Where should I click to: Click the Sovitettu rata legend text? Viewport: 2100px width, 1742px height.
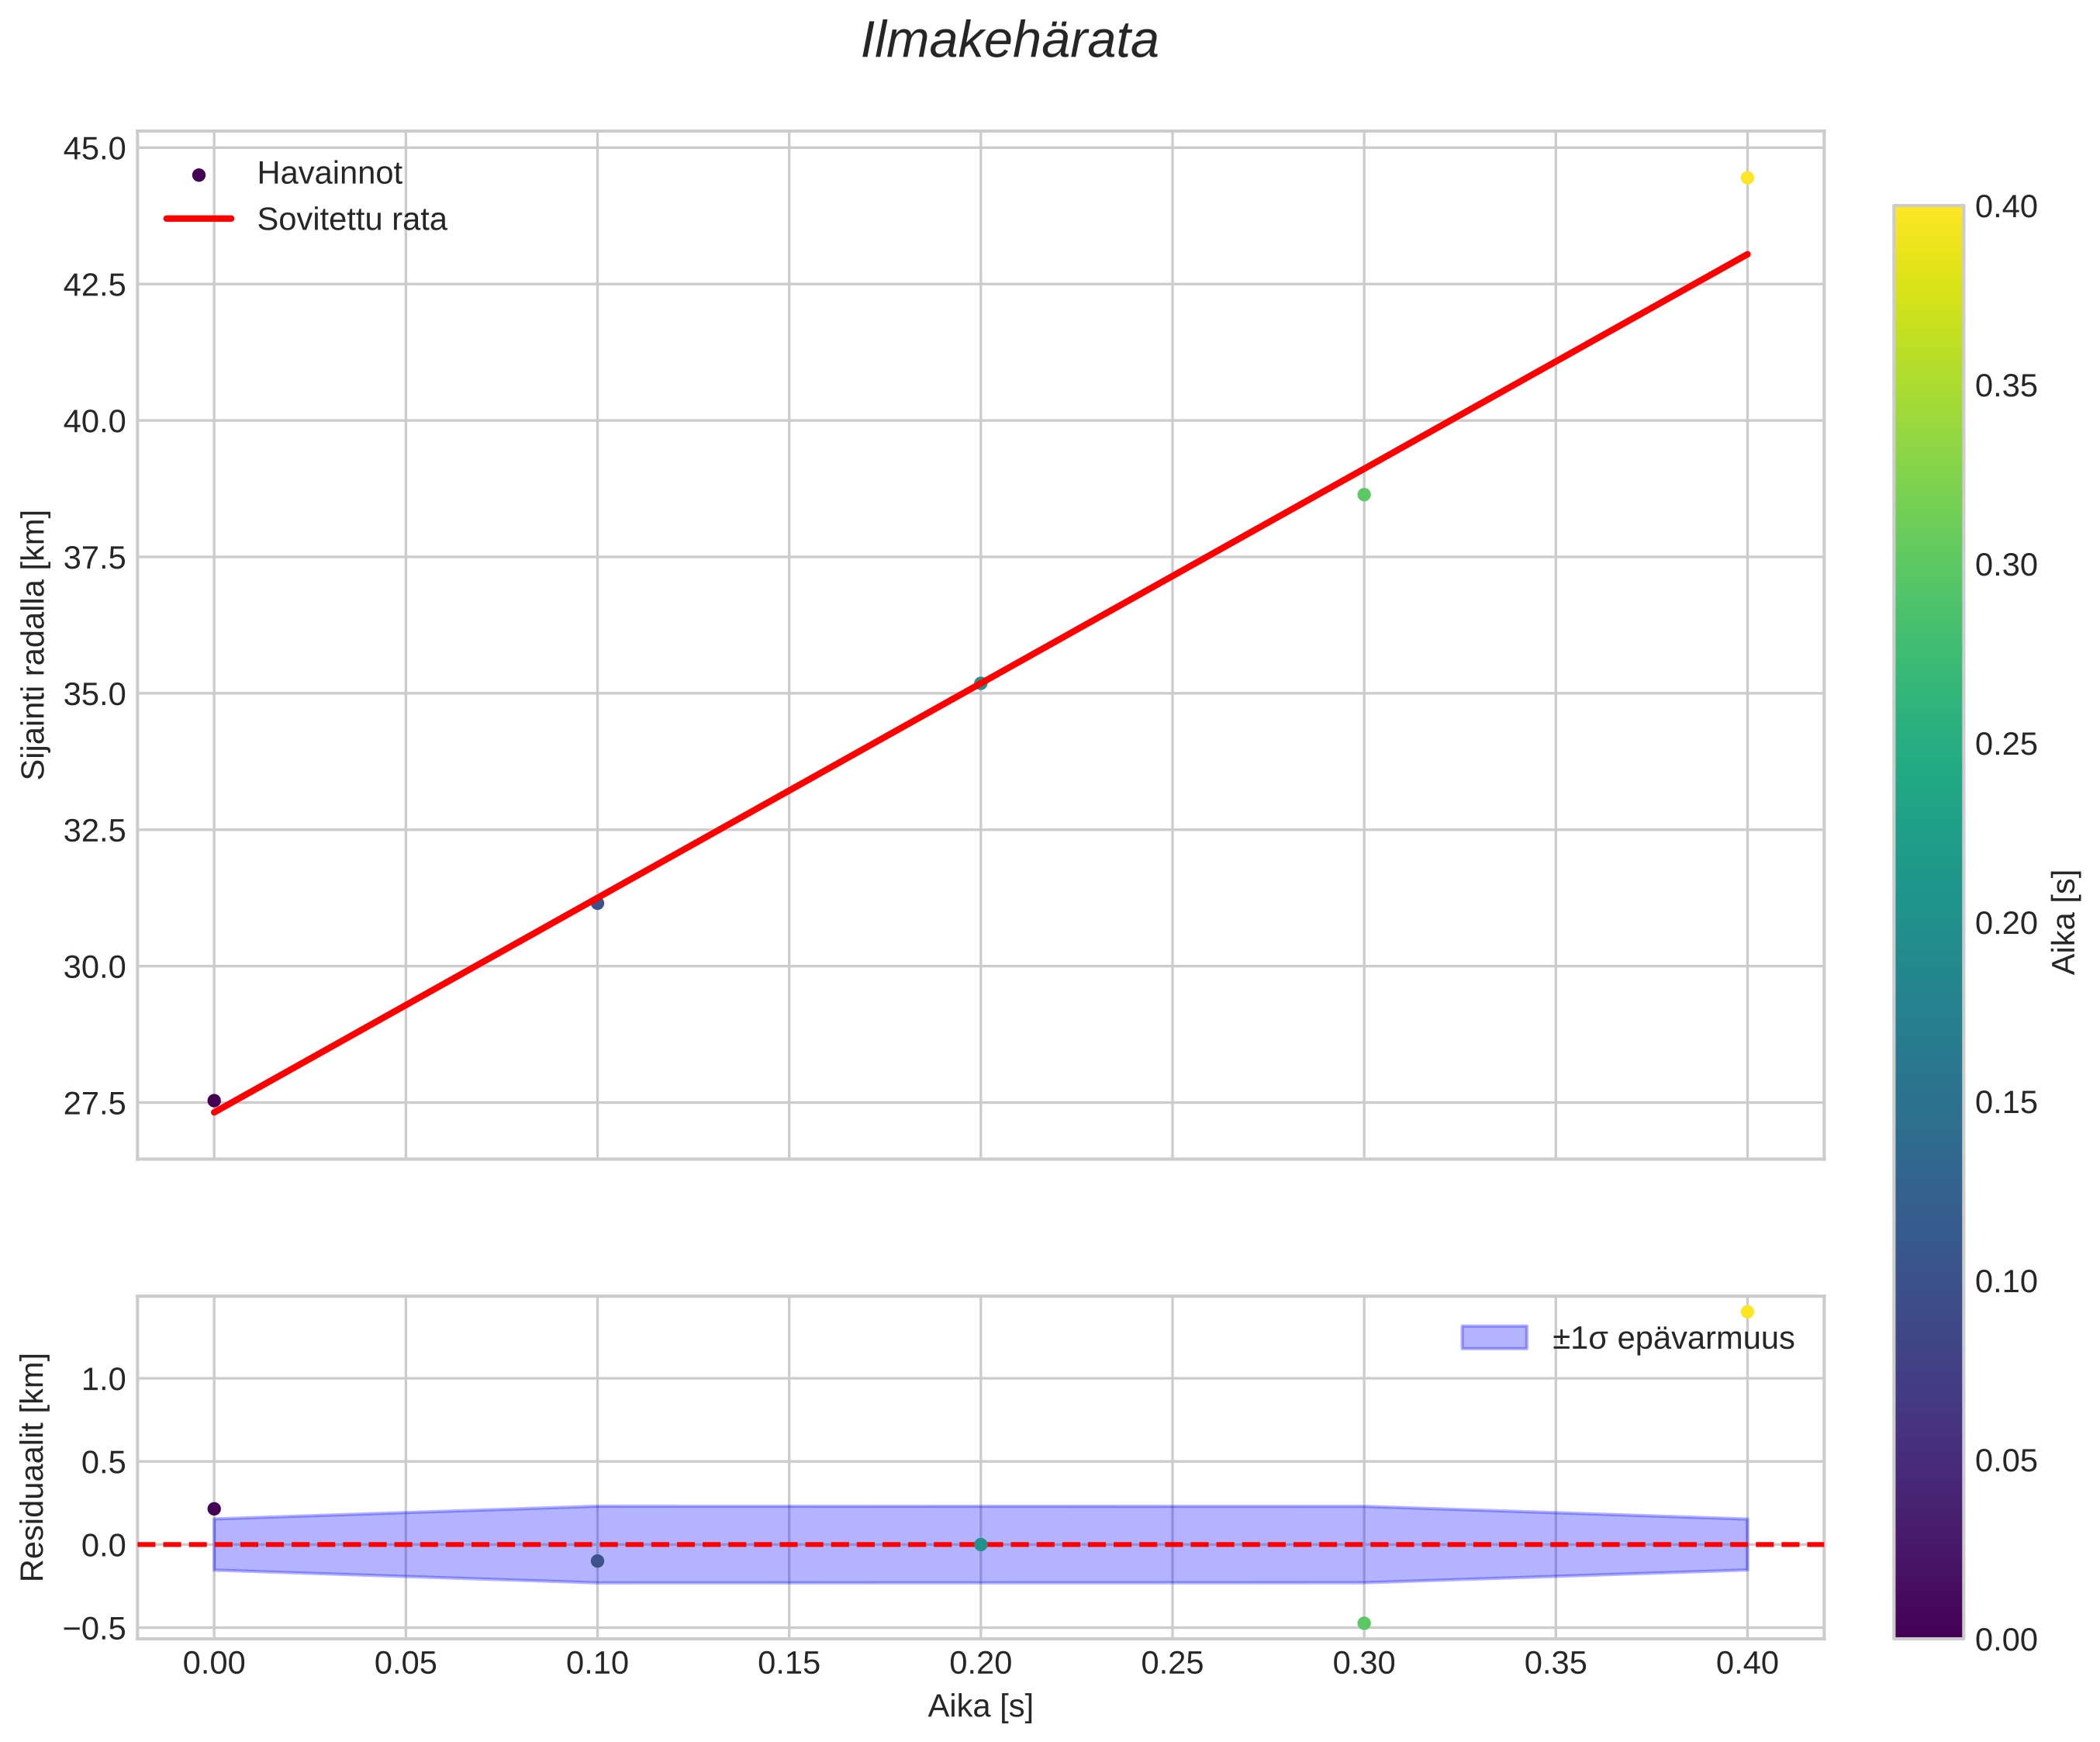coord(352,219)
